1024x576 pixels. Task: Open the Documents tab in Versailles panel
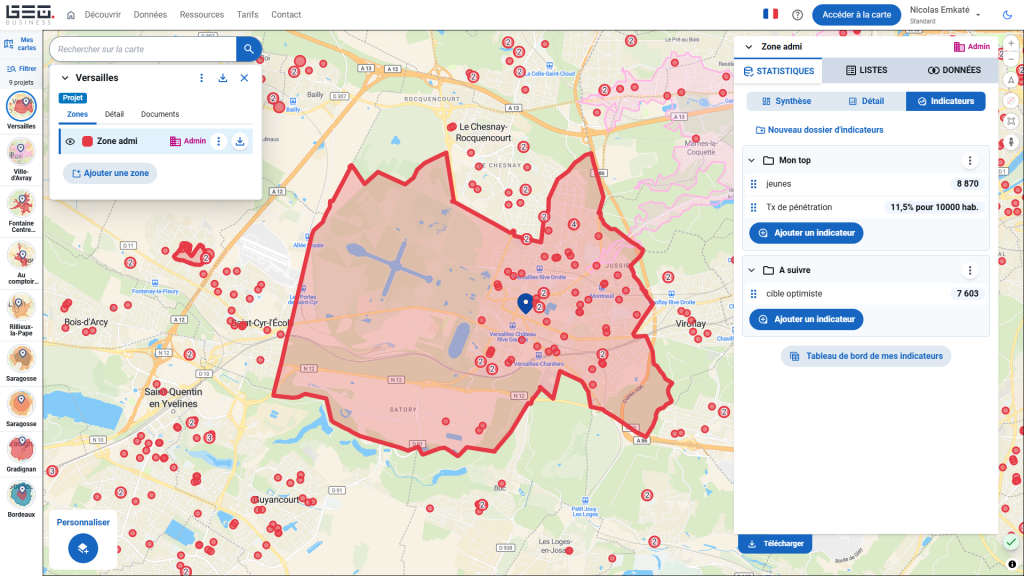coord(160,115)
